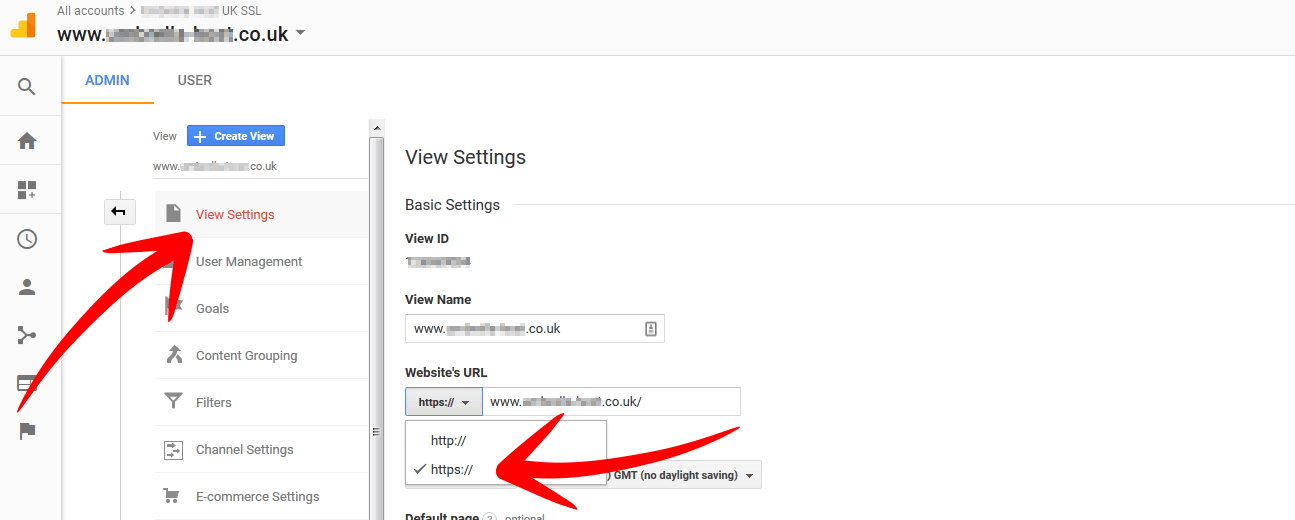The width and height of the screenshot is (1295, 520).
Task: Open Audience person icon
Action: point(27,287)
